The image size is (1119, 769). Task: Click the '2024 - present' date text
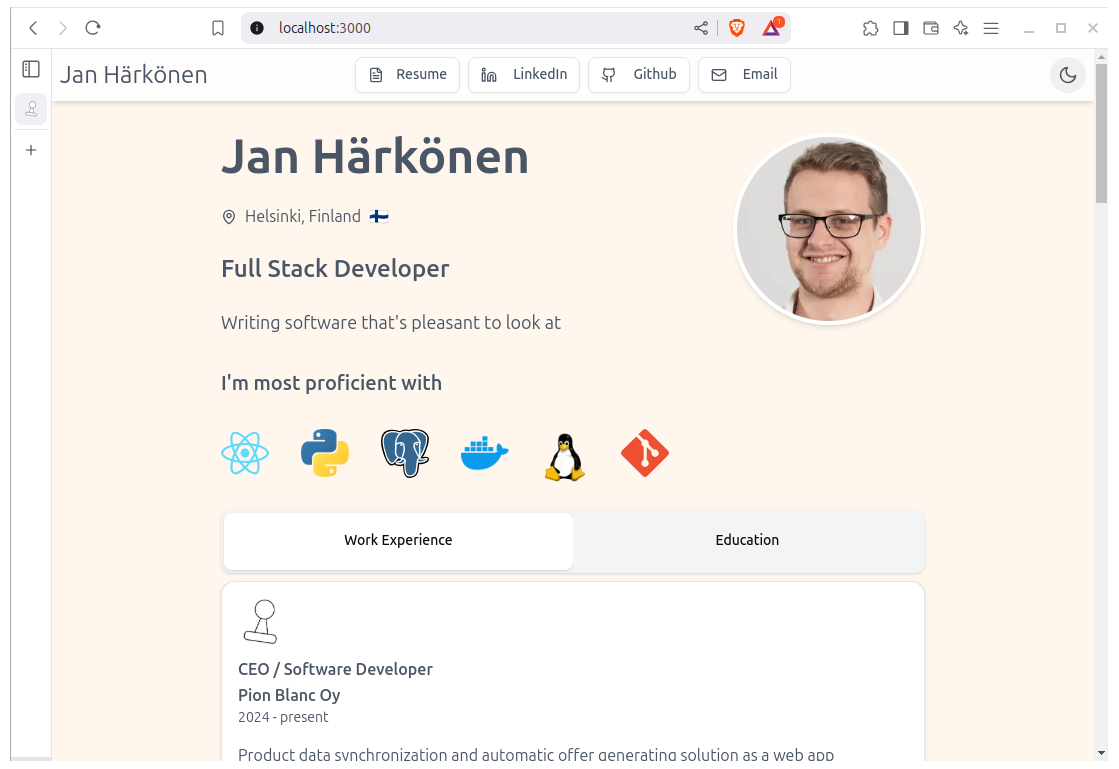pos(283,717)
